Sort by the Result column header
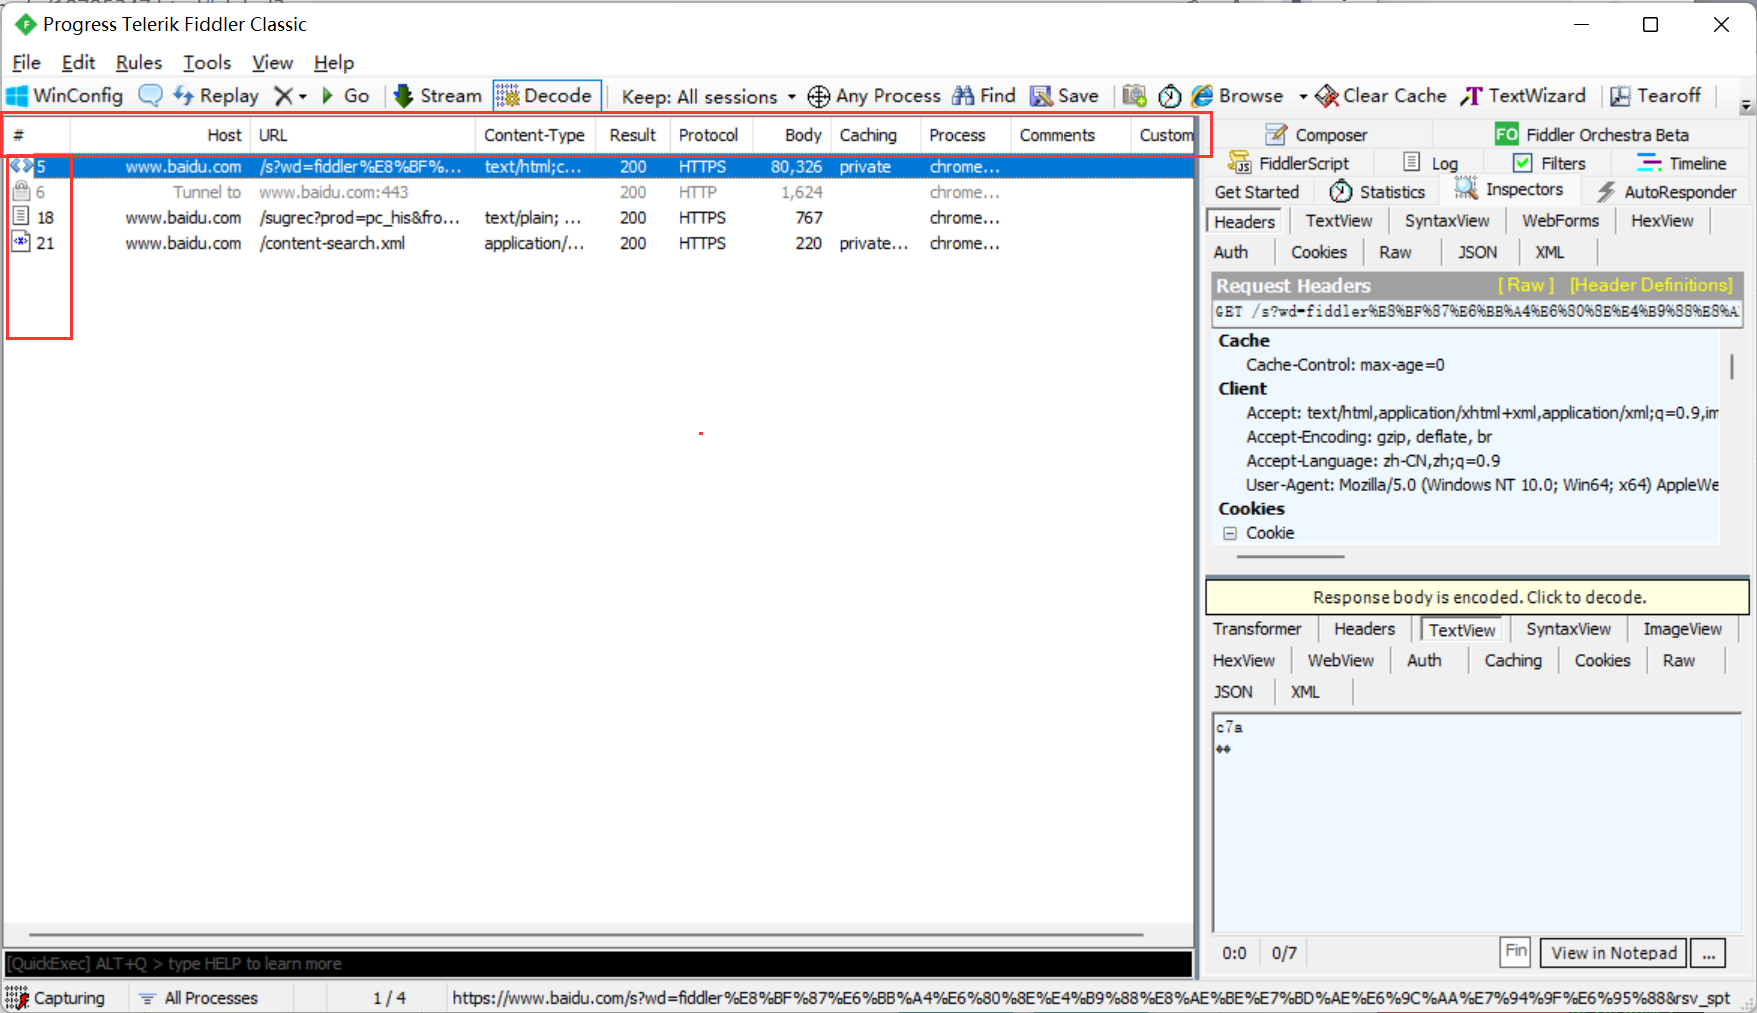Viewport: 1757px width, 1013px height. (633, 135)
